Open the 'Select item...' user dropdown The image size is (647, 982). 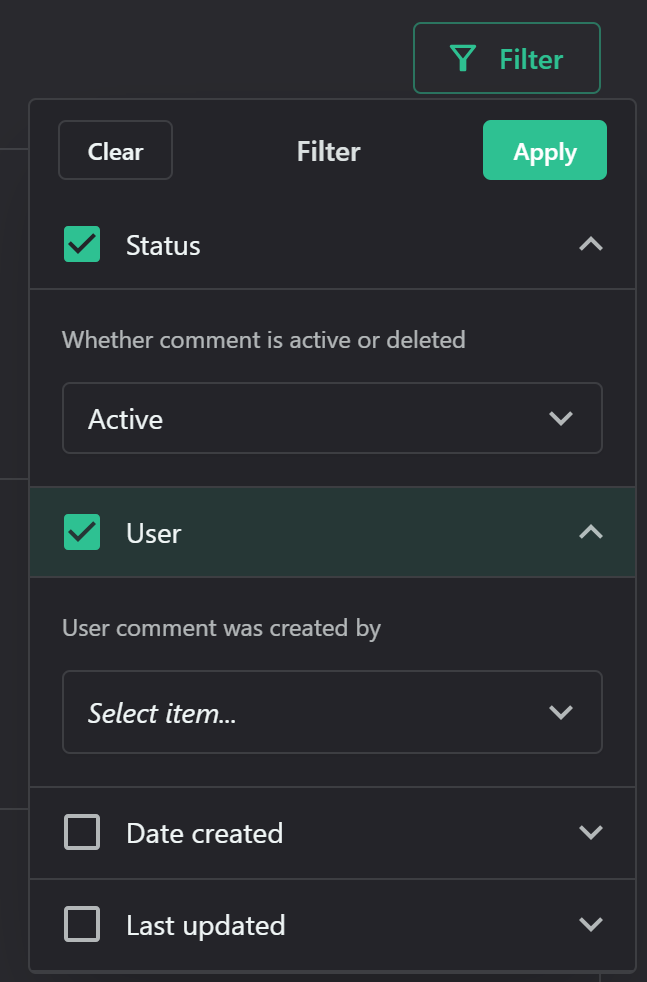pyautogui.click(x=332, y=712)
